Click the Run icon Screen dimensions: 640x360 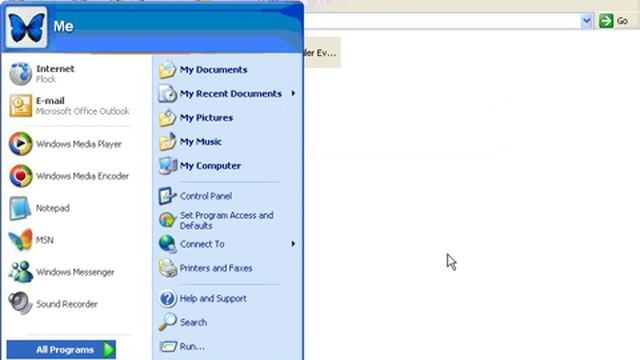[167, 347]
